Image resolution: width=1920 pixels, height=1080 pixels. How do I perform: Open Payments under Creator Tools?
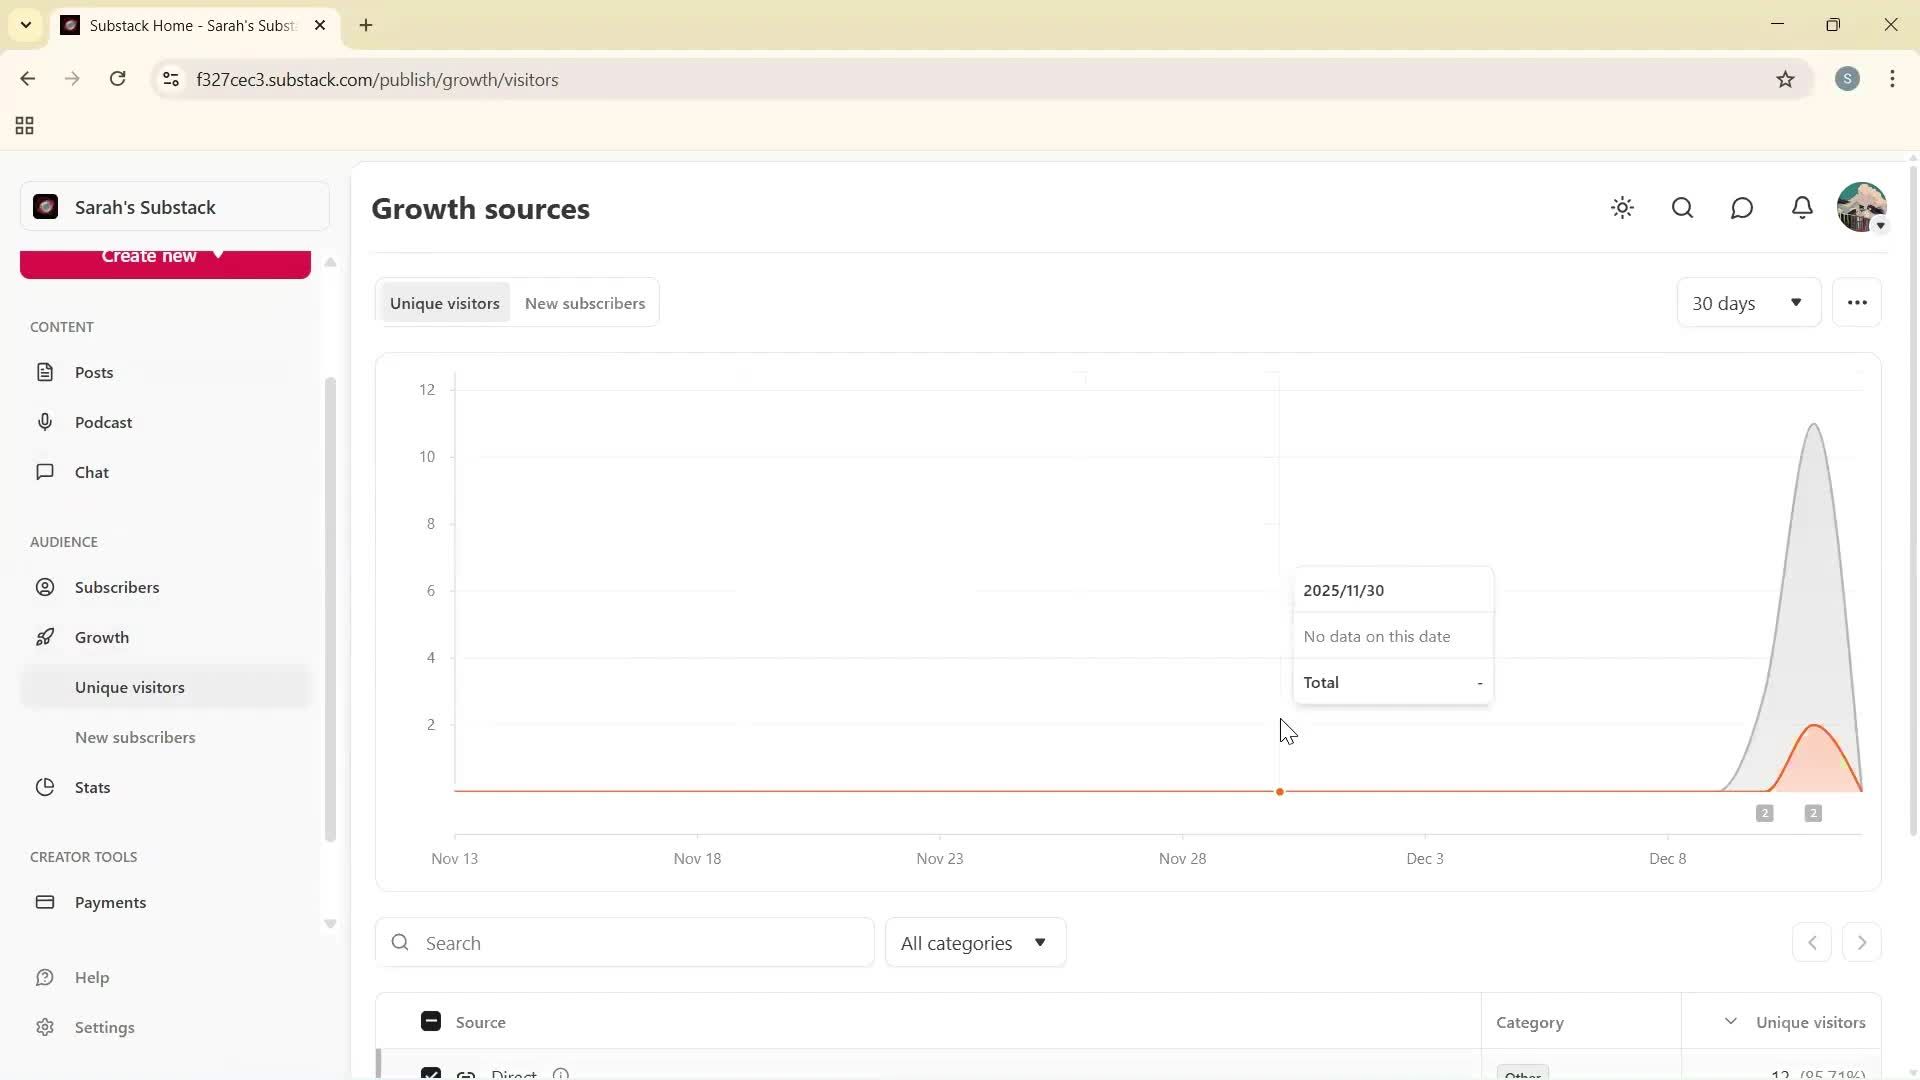[x=110, y=902]
